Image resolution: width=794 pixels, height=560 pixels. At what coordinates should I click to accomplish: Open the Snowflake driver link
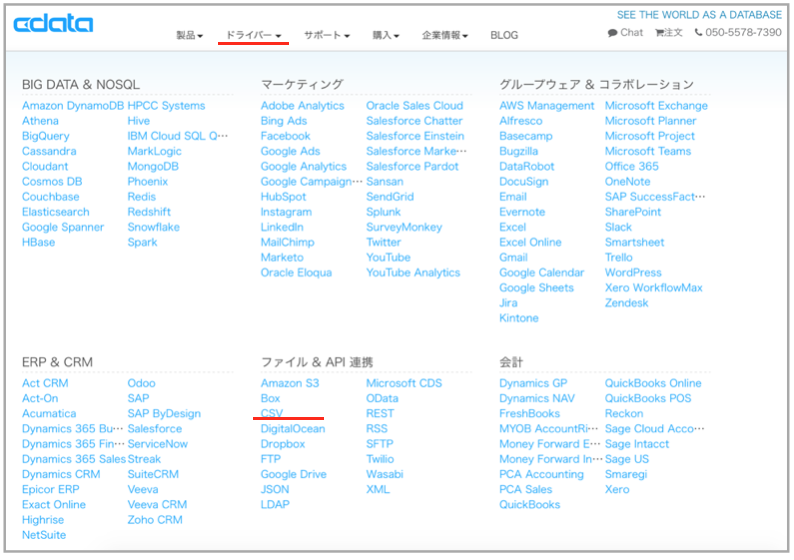pos(153,227)
